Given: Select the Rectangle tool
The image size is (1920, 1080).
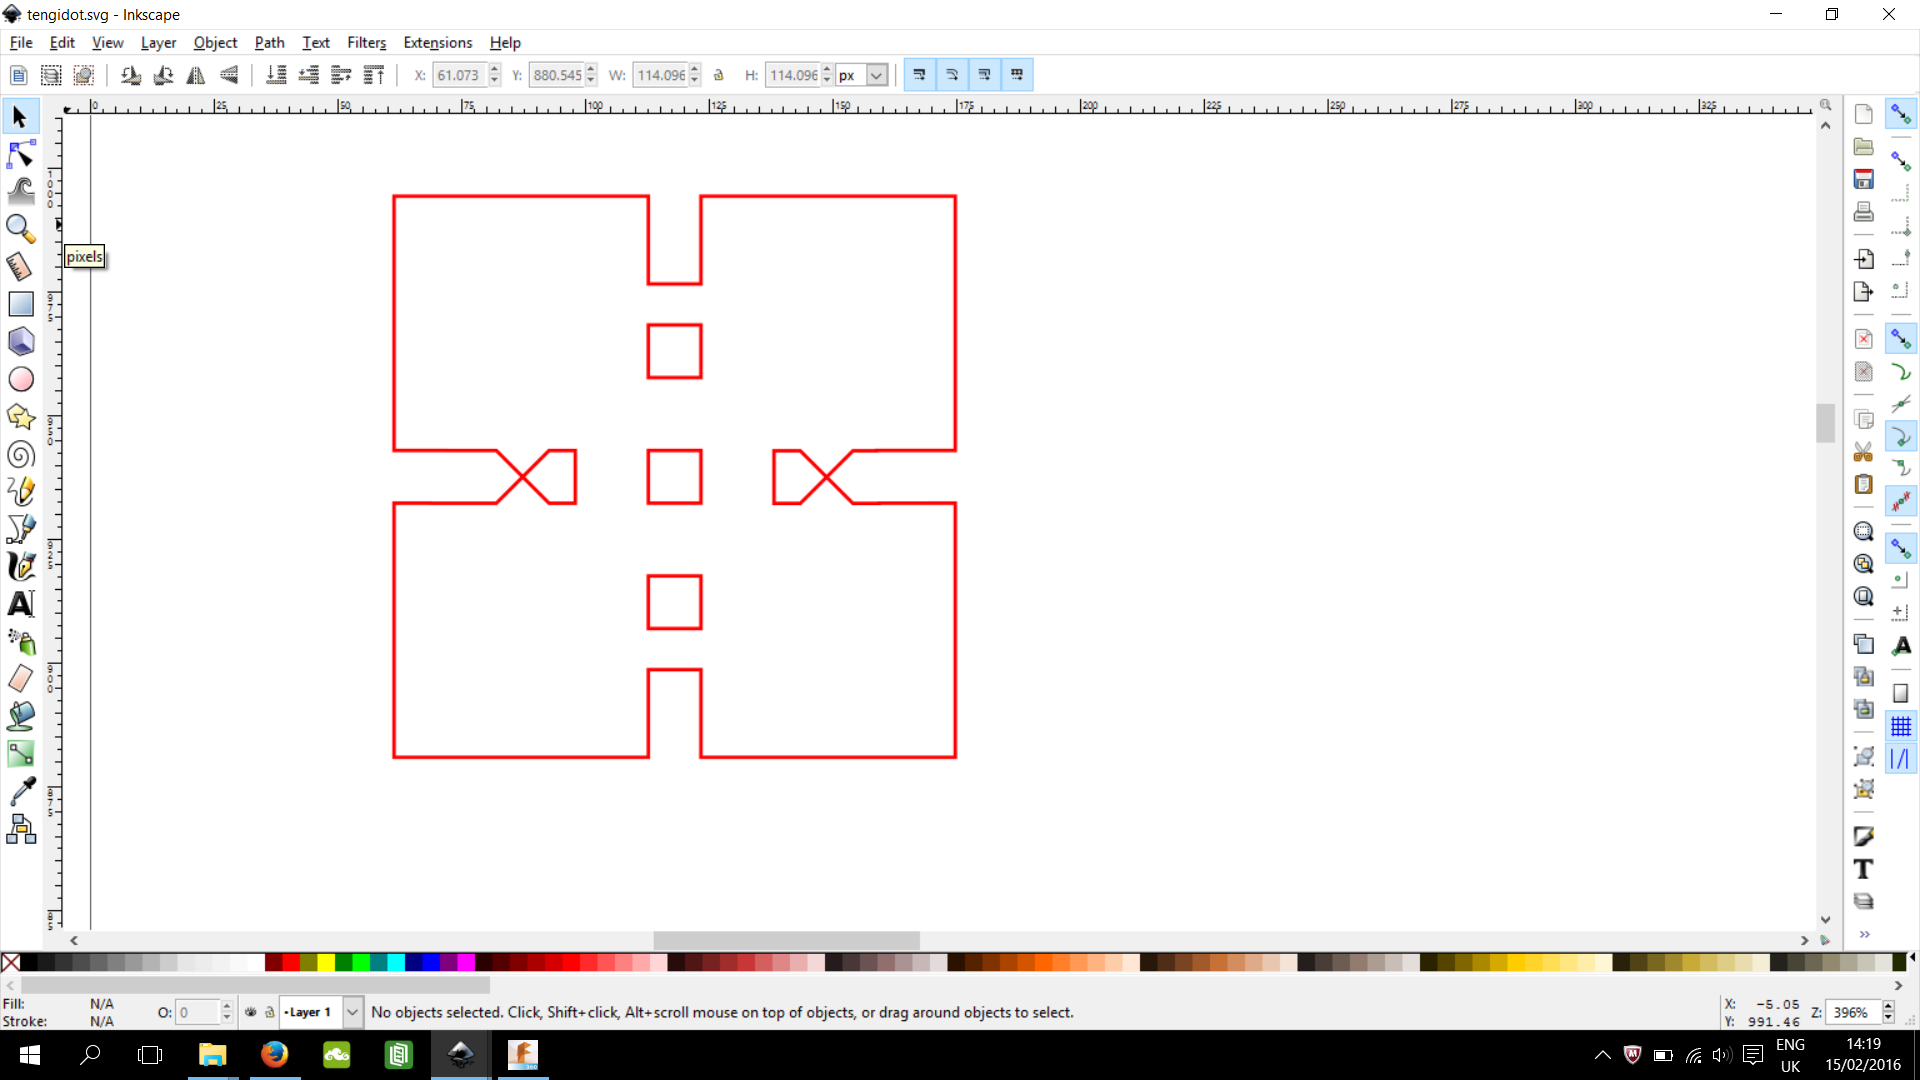Looking at the screenshot, I should 20,304.
